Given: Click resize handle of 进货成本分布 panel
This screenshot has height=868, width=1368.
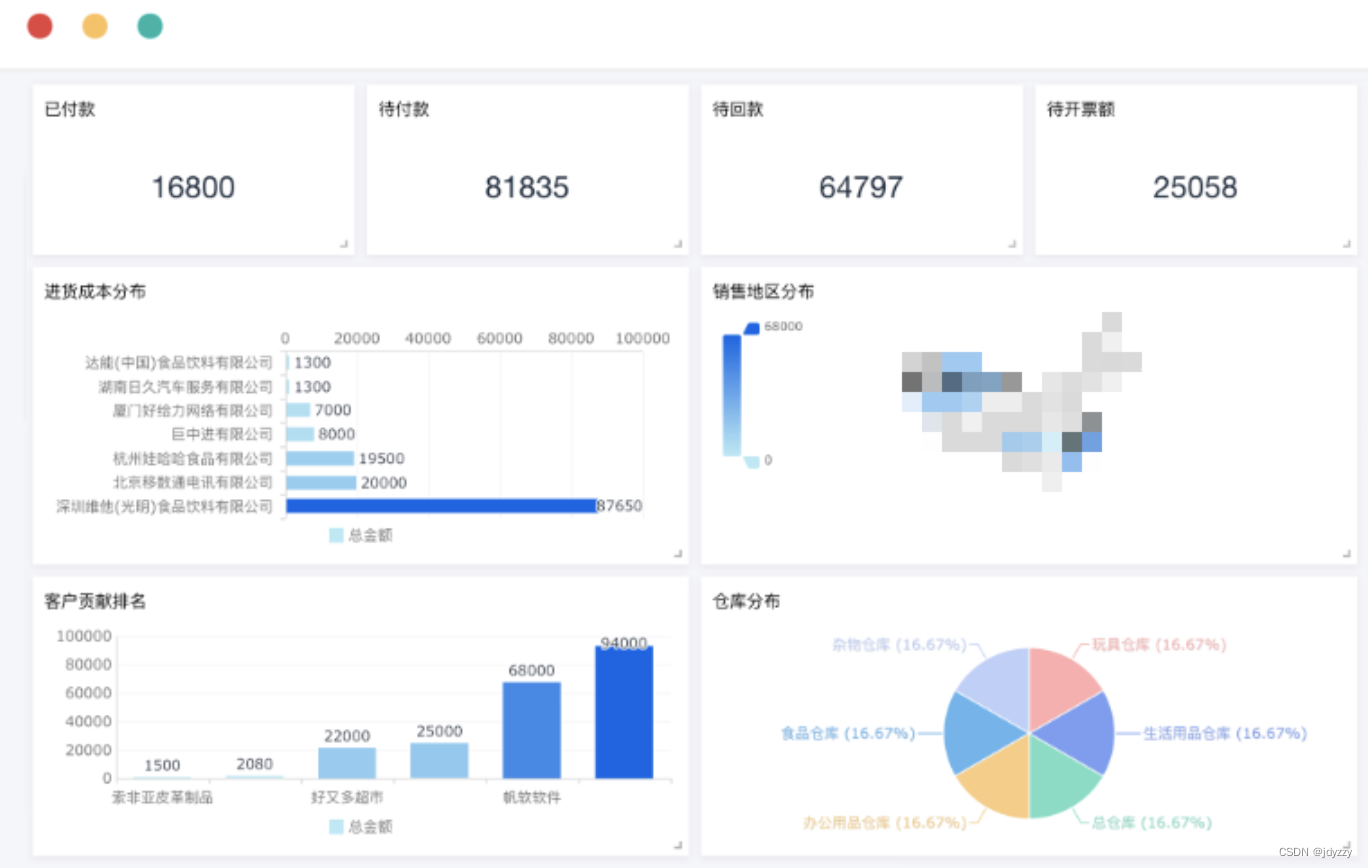Looking at the screenshot, I should tap(678, 553).
